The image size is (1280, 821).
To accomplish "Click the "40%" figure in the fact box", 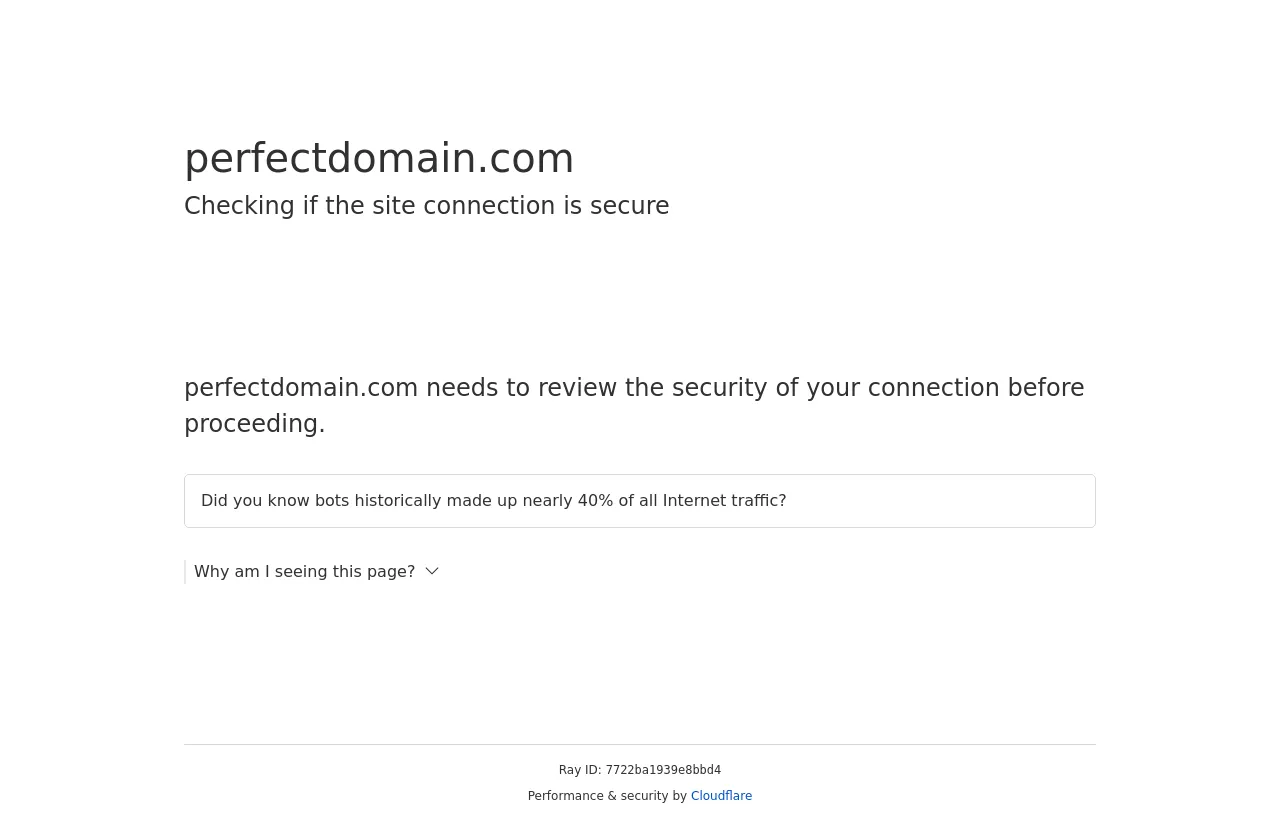I will 595,501.
